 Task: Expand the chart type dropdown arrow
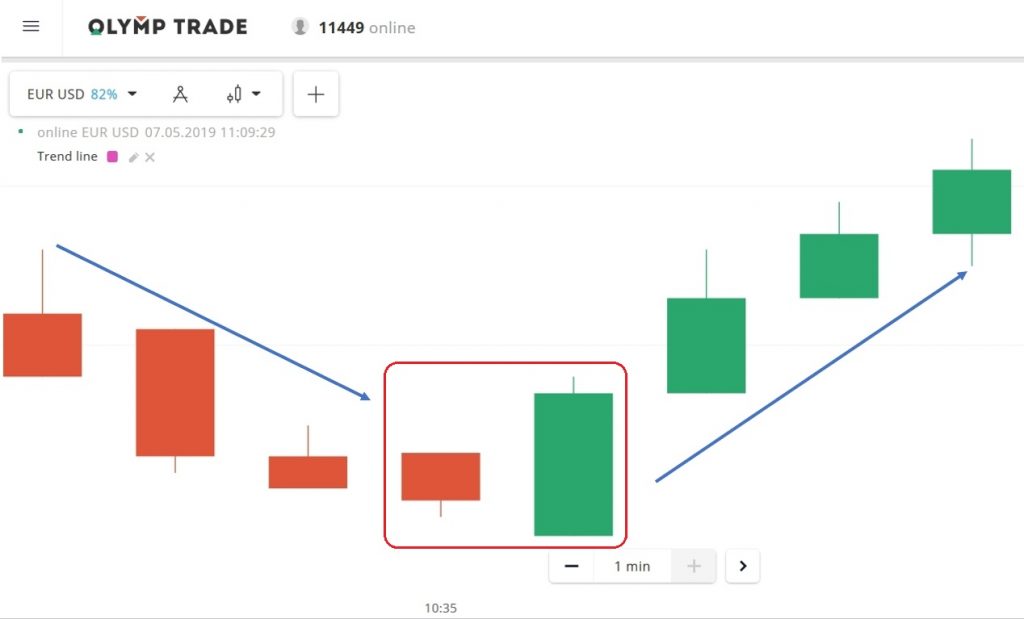click(257, 94)
